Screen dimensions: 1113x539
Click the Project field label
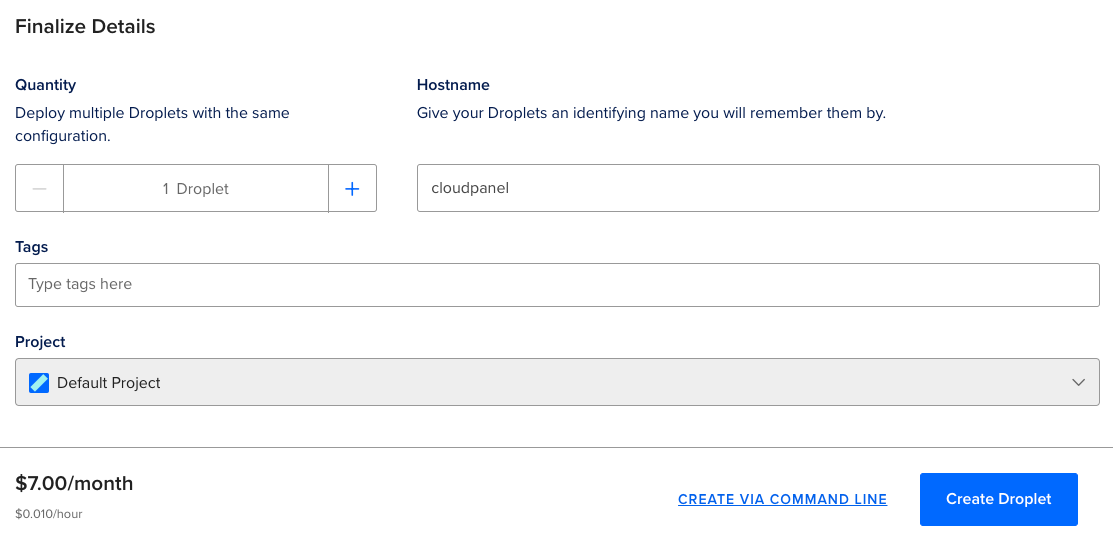point(40,342)
